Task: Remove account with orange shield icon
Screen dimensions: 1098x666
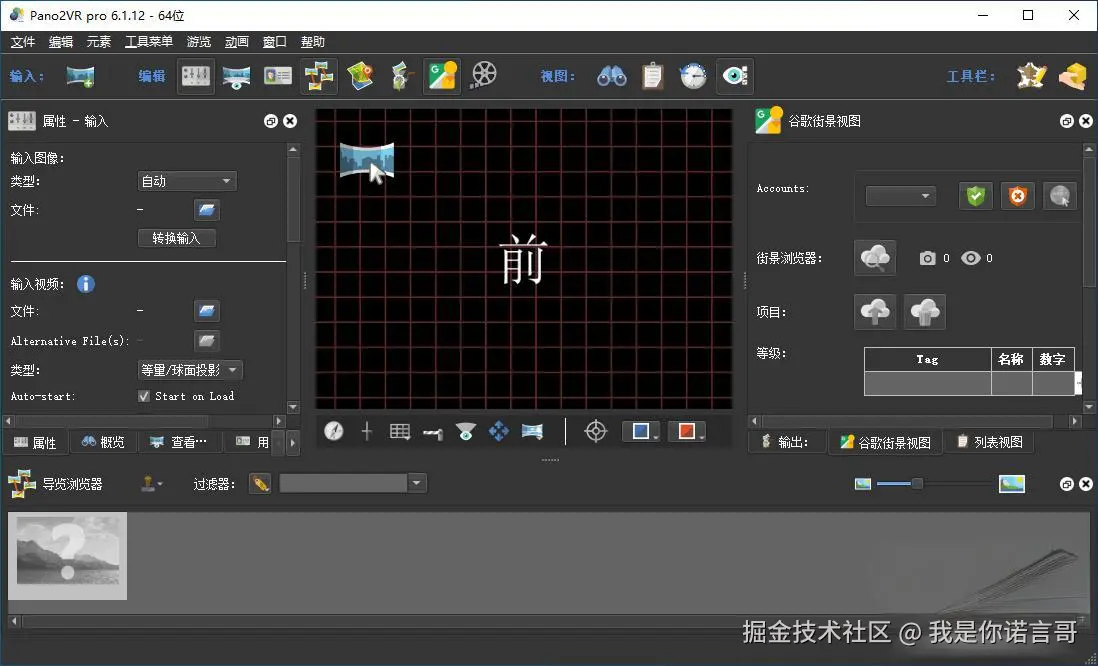Action: pyautogui.click(x=1017, y=195)
